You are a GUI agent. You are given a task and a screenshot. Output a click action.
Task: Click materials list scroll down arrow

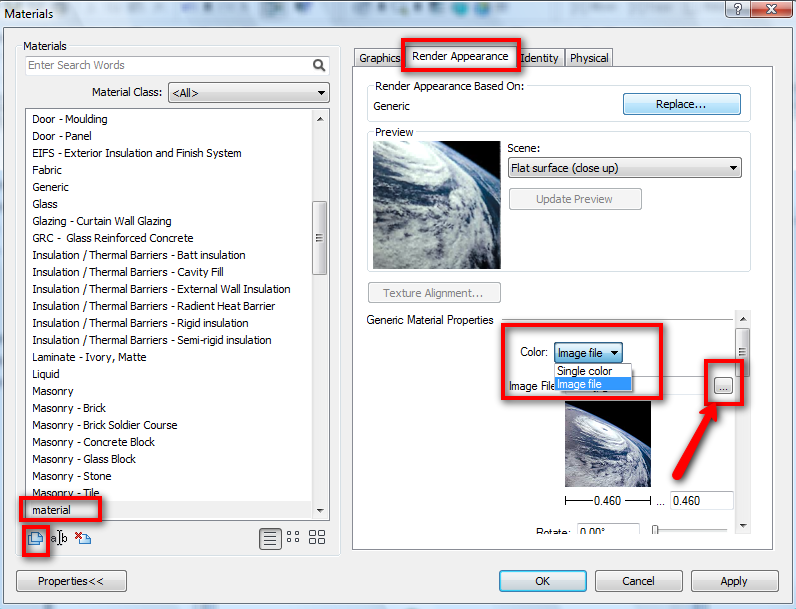pos(320,511)
